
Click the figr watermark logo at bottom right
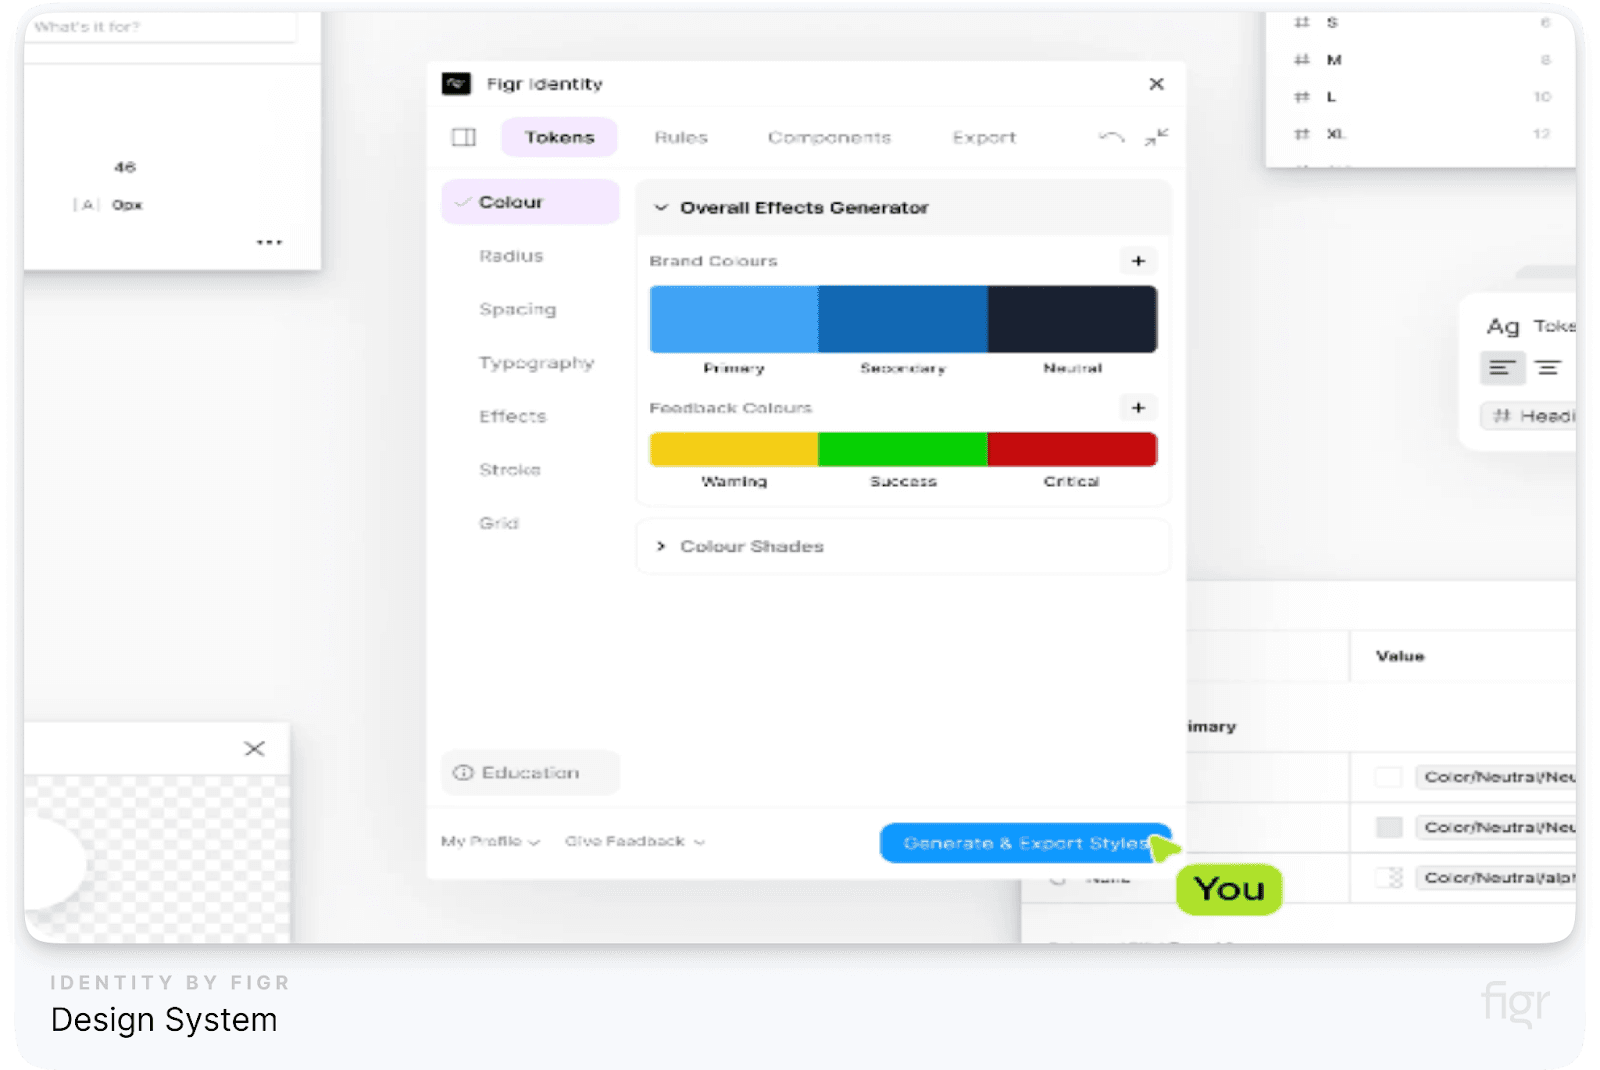pyautogui.click(x=1514, y=1003)
